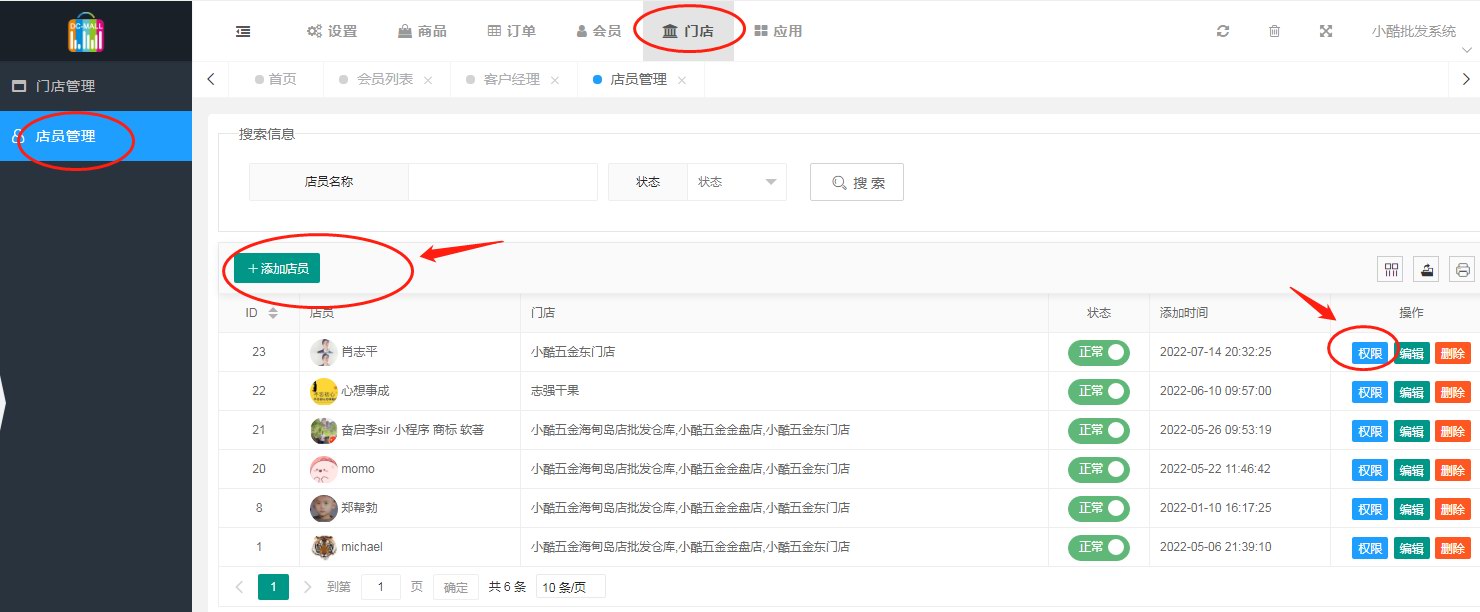This screenshot has width=1480, height=612.
Task: Open the column filter icon above table
Action: (1390, 269)
